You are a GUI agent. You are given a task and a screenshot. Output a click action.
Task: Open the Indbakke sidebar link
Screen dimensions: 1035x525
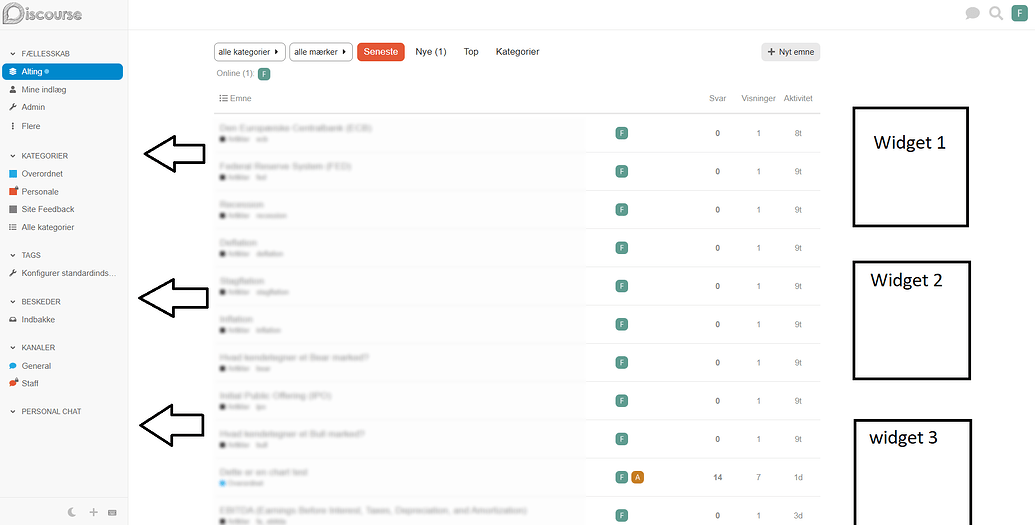click(38, 319)
